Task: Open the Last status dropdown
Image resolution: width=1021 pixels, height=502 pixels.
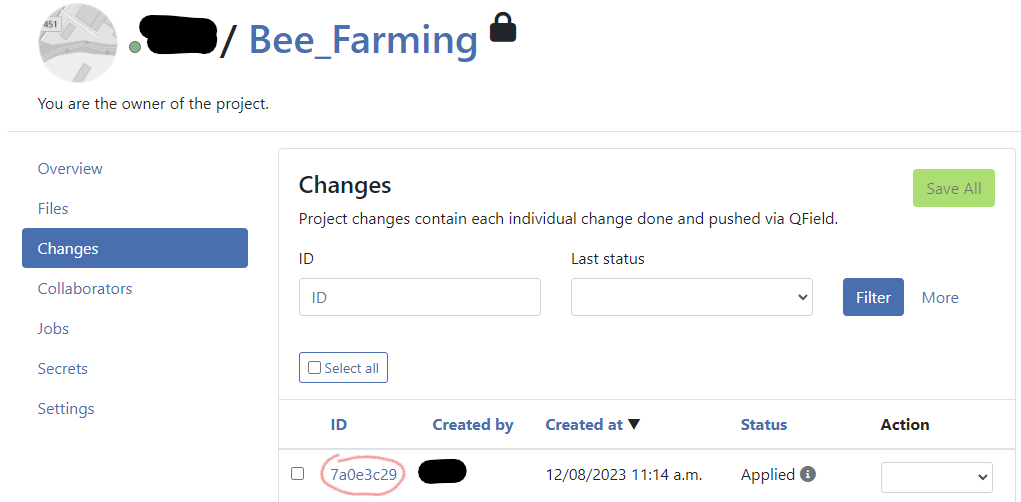Action: 691,297
